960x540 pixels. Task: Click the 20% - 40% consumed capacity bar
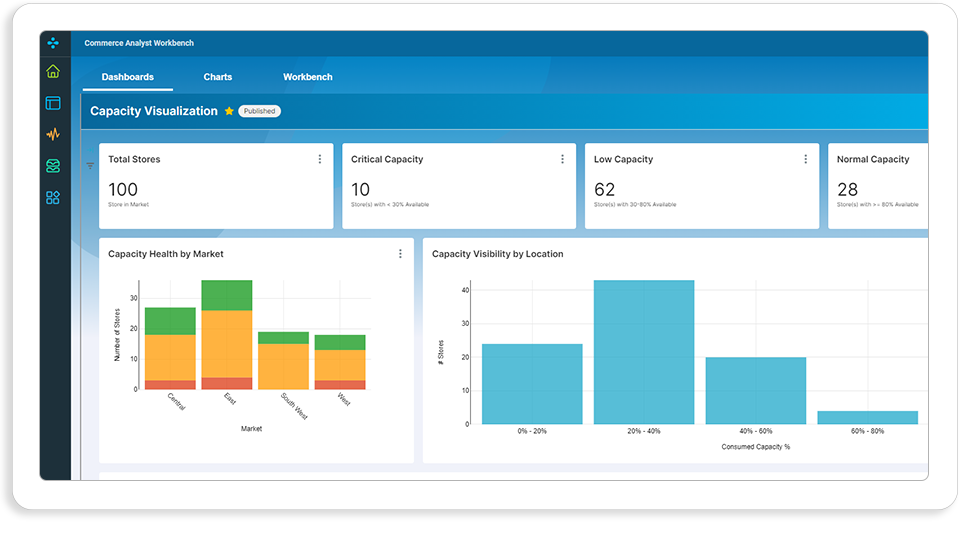click(x=643, y=352)
